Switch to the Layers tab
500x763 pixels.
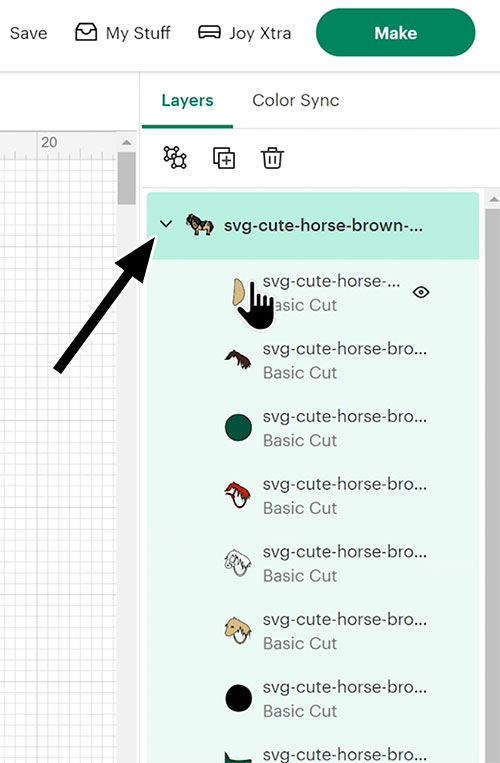tap(187, 100)
